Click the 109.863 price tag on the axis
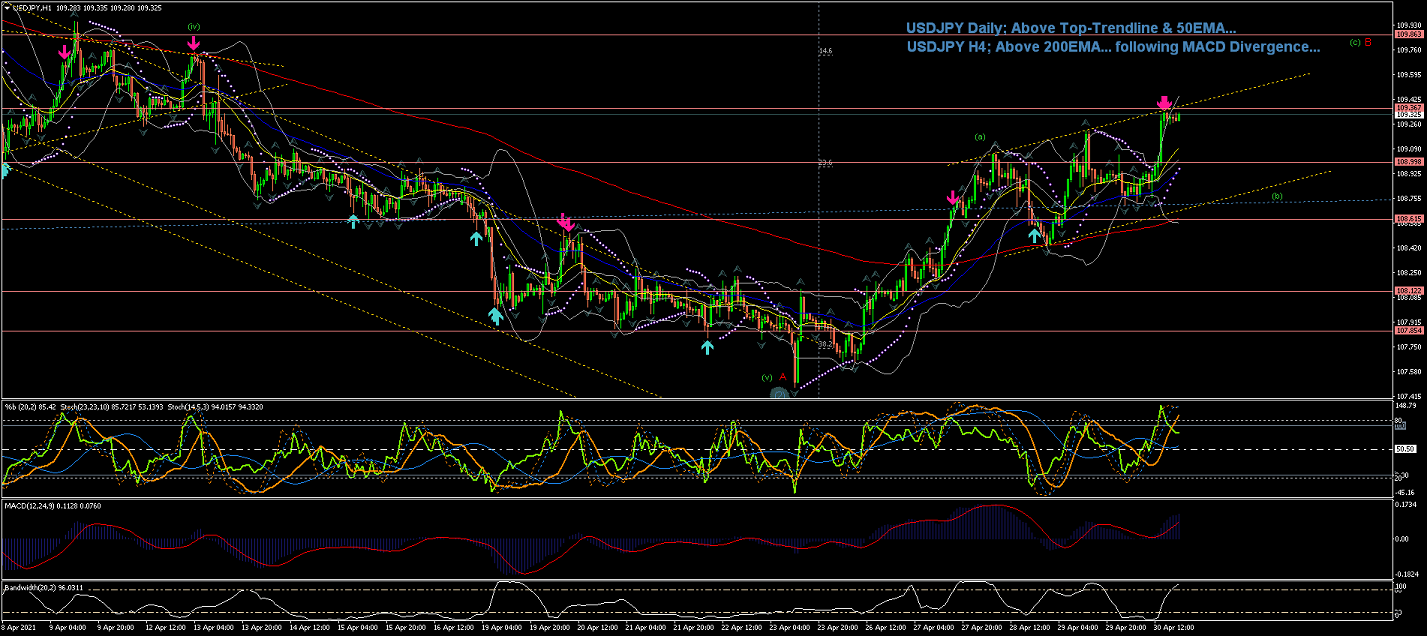This screenshot has width=1427, height=636. coord(1409,35)
